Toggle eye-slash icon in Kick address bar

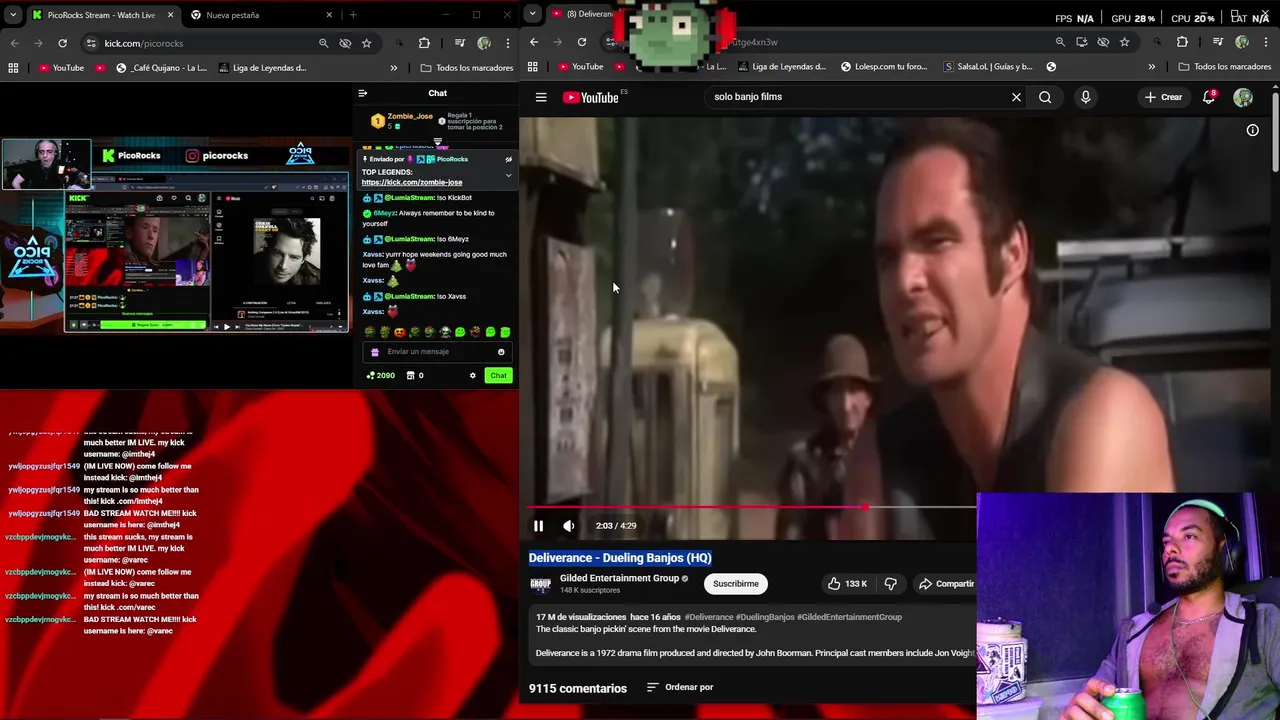point(345,43)
